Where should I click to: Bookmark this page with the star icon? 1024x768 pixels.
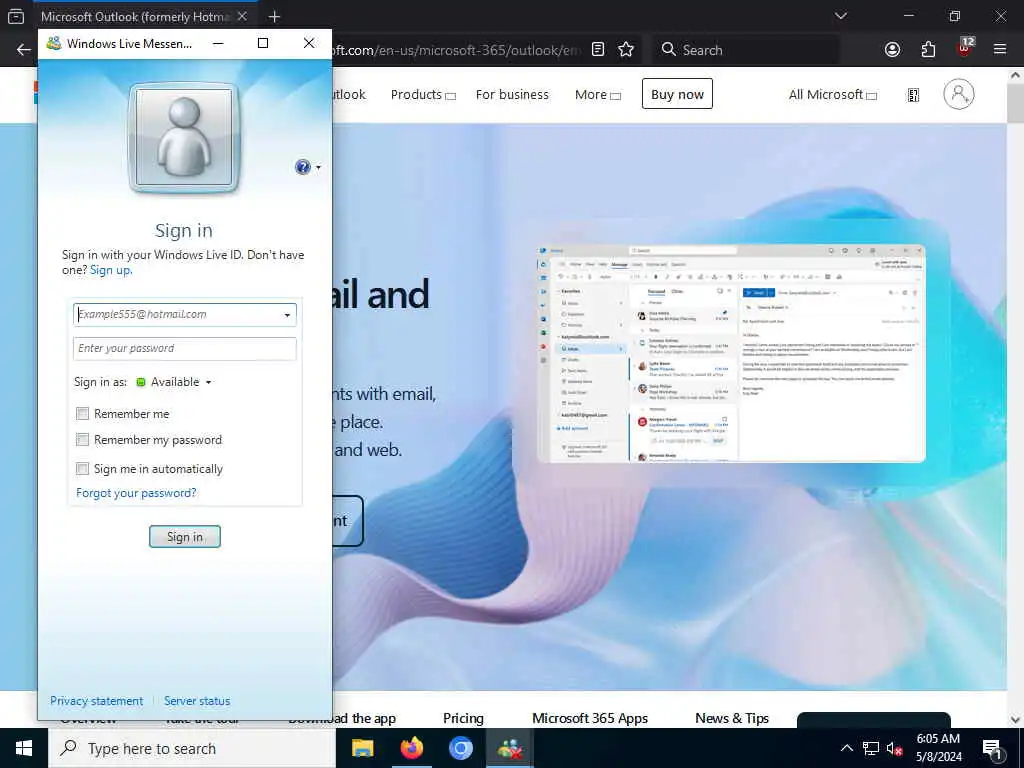[x=626, y=50]
